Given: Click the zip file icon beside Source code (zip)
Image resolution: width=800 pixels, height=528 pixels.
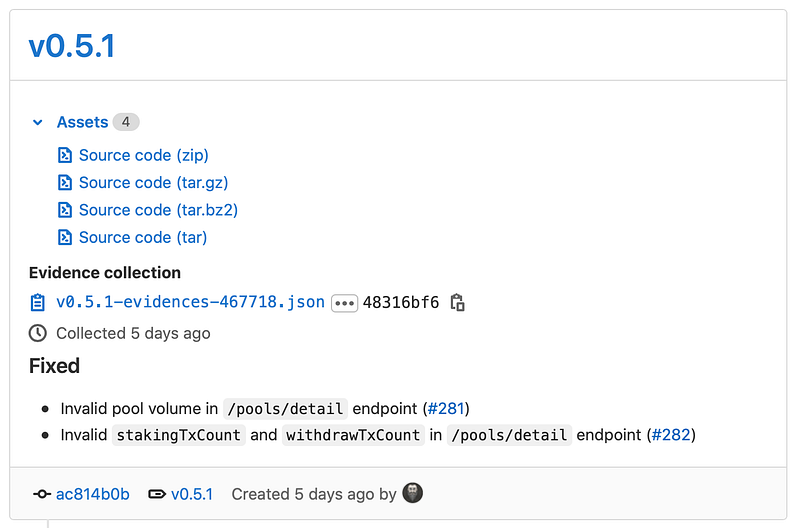Looking at the screenshot, I should 65,155.
